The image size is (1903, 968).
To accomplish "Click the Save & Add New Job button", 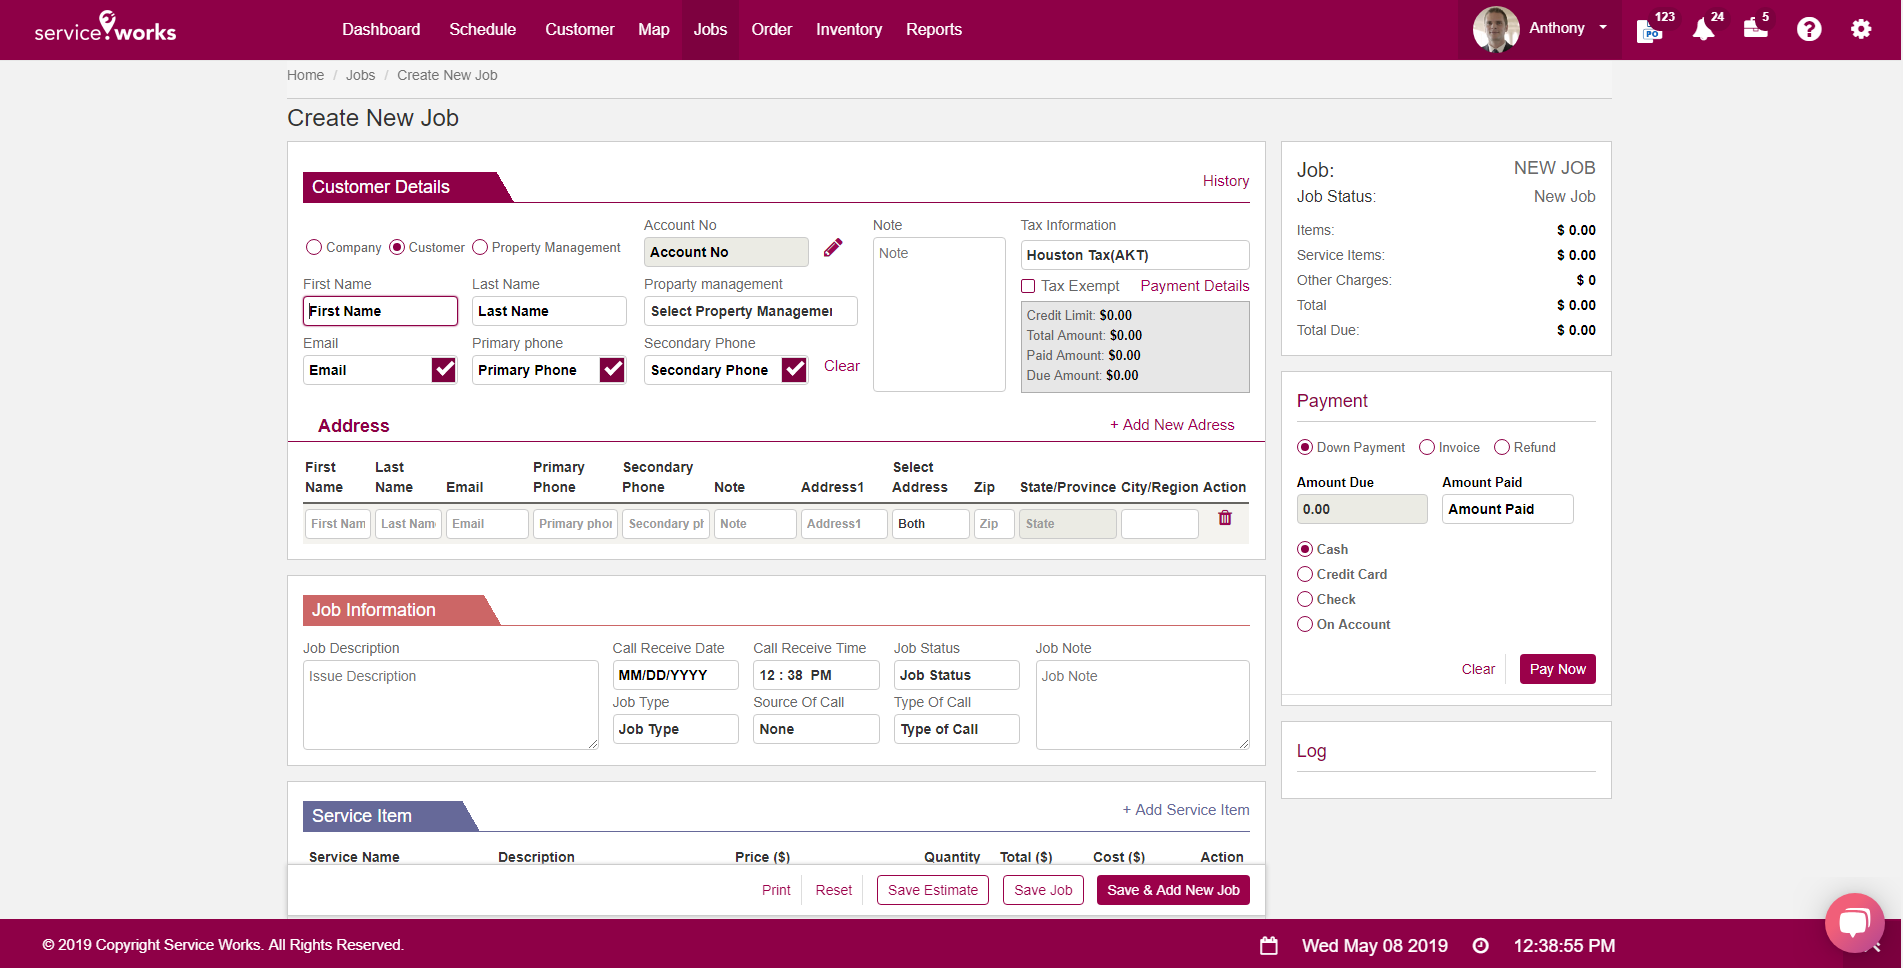I will 1172,890.
